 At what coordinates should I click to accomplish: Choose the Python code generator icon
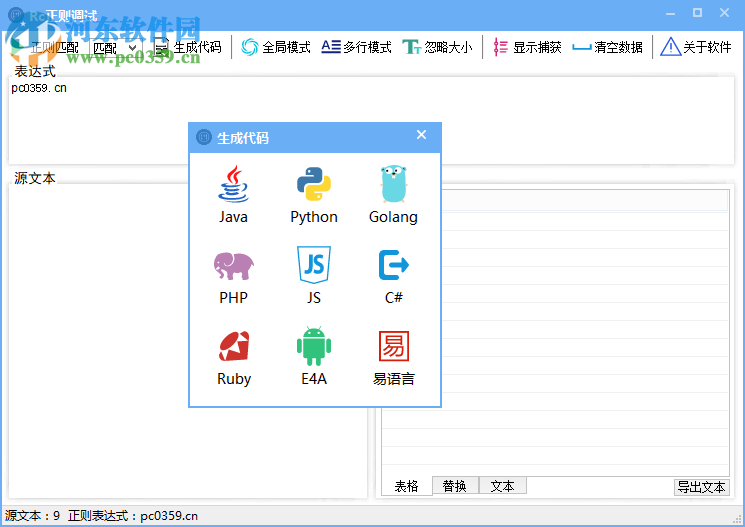(x=314, y=184)
